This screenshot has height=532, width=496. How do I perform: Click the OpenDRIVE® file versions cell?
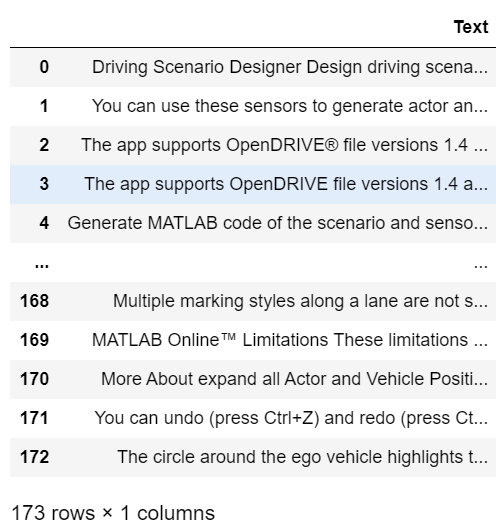point(285,145)
